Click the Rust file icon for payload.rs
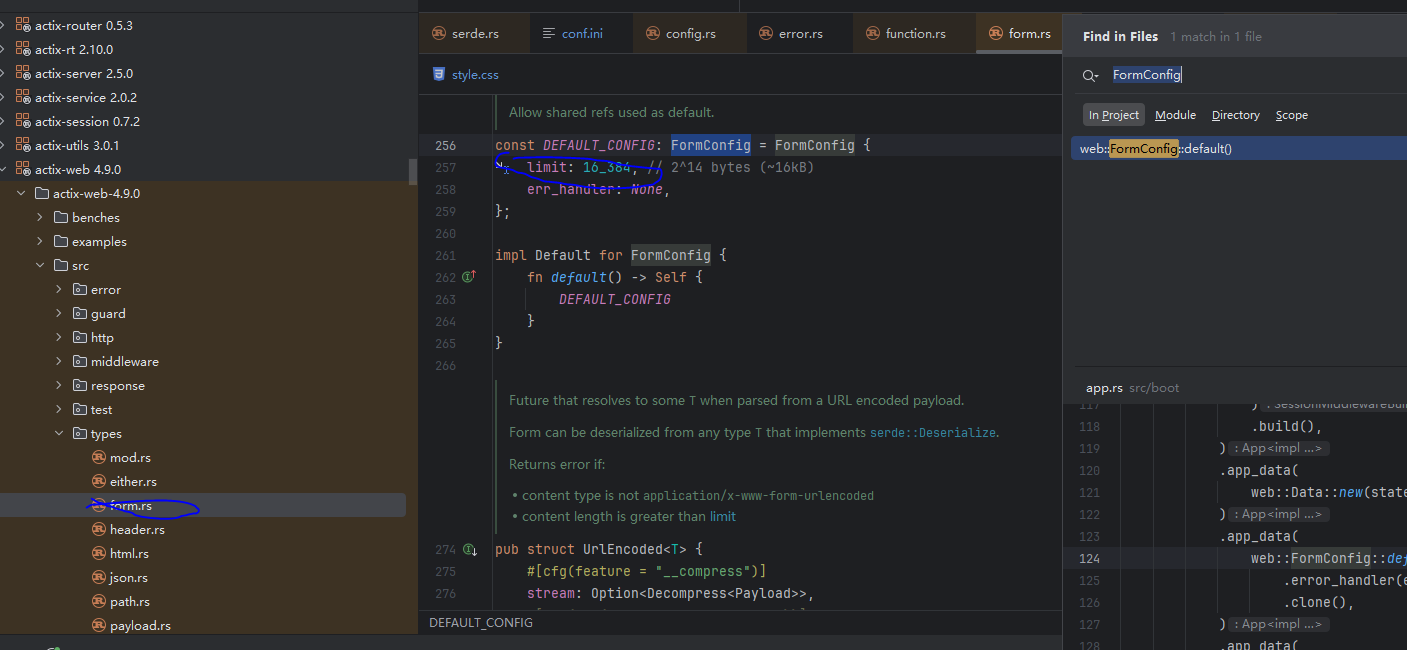The image size is (1407, 650). click(x=98, y=625)
